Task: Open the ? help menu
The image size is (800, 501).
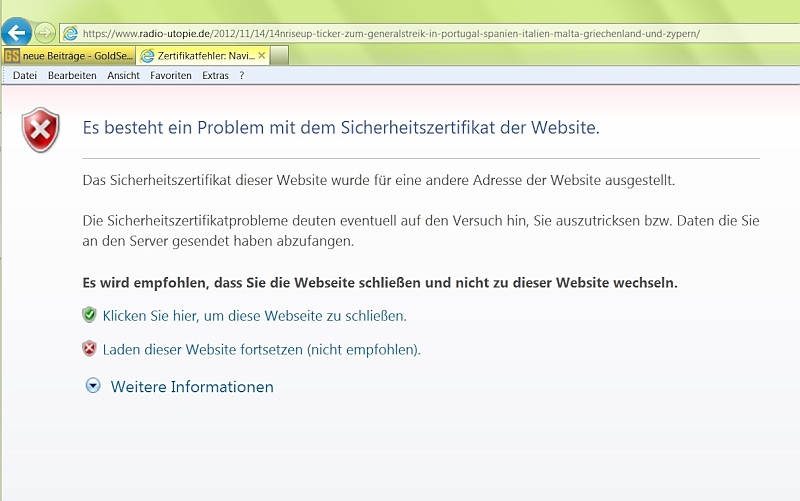Action: (x=242, y=76)
